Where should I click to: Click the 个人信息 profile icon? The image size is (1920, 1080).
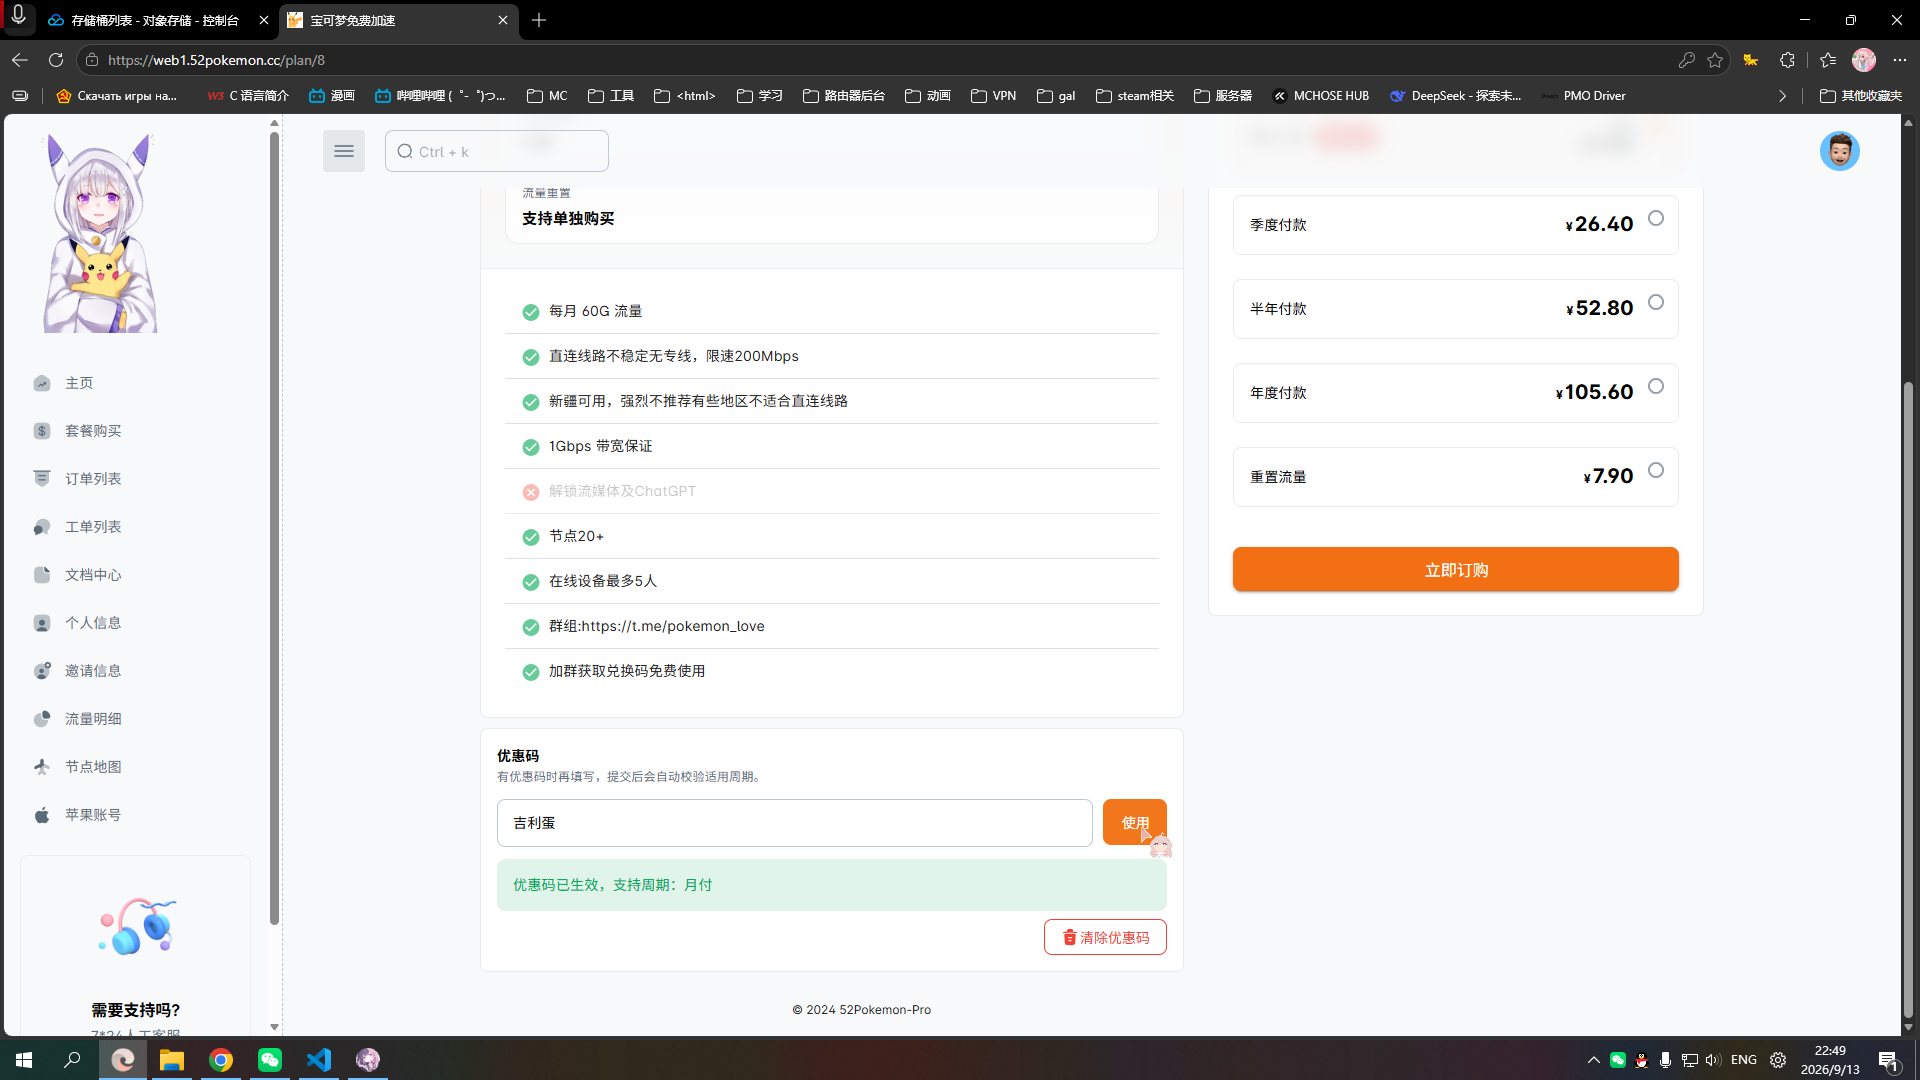42,623
